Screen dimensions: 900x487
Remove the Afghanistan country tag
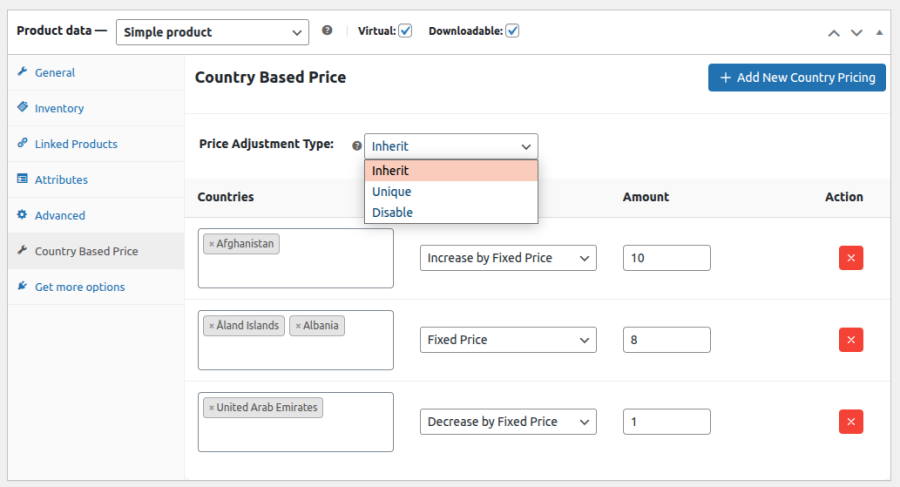coord(211,244)
